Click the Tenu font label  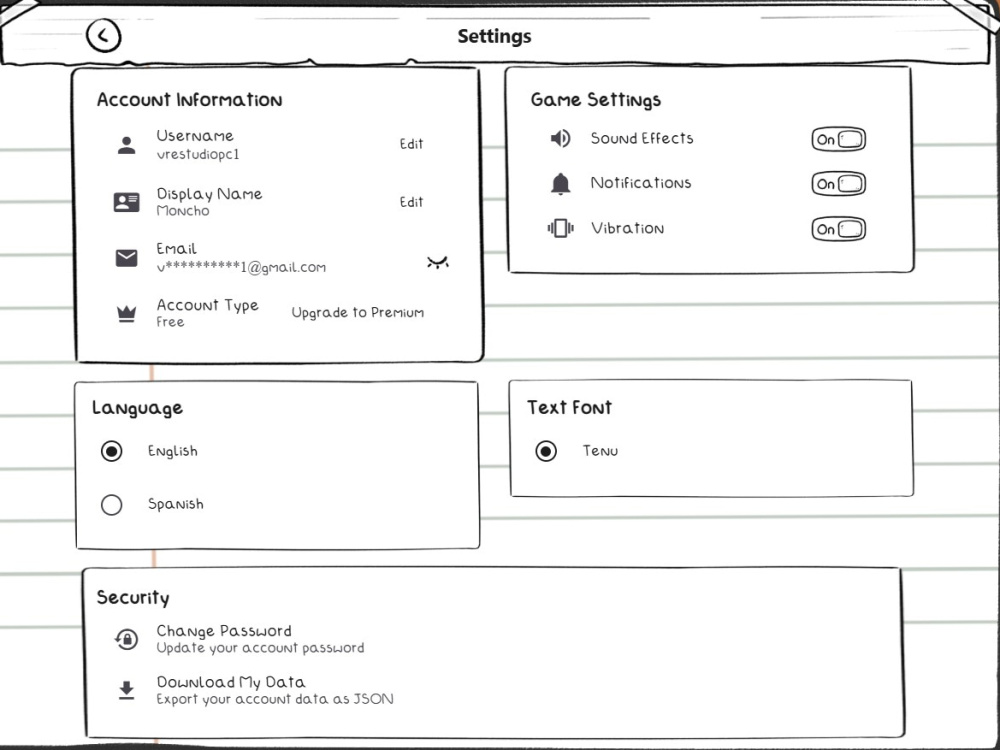(x=600, y=451)
